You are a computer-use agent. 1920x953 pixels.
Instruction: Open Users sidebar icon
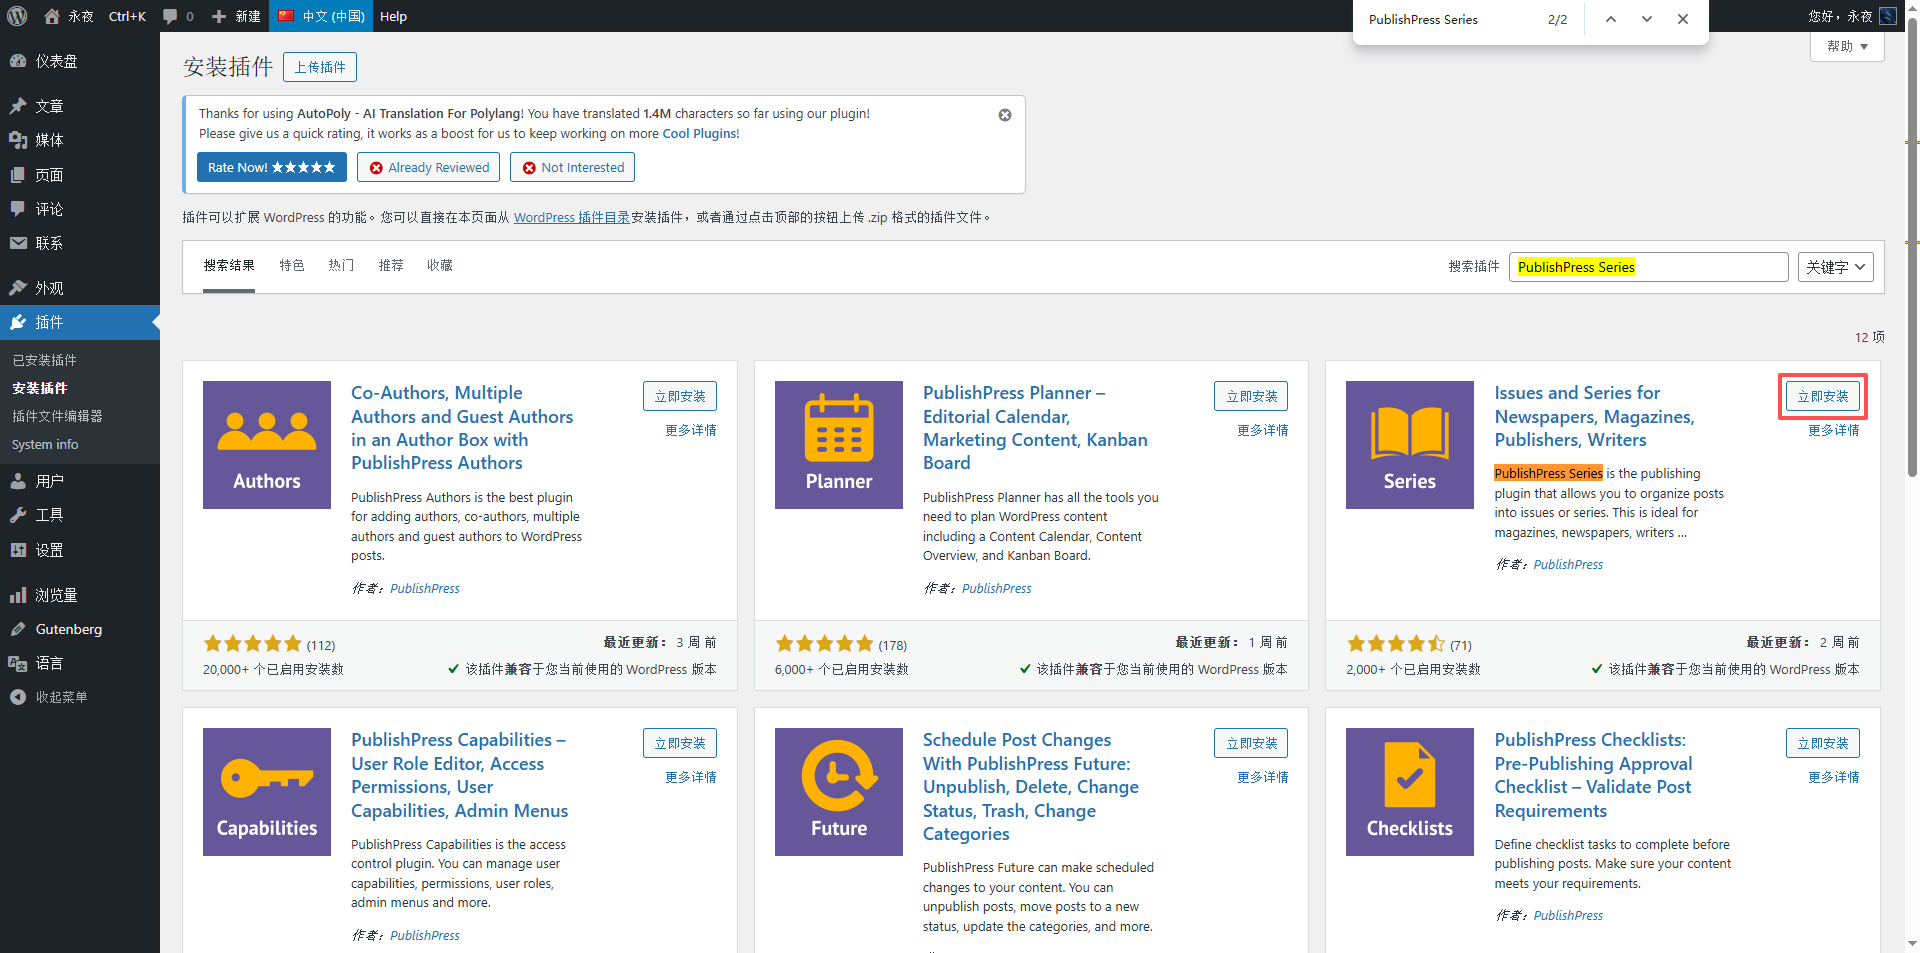(x=18, y=481)
